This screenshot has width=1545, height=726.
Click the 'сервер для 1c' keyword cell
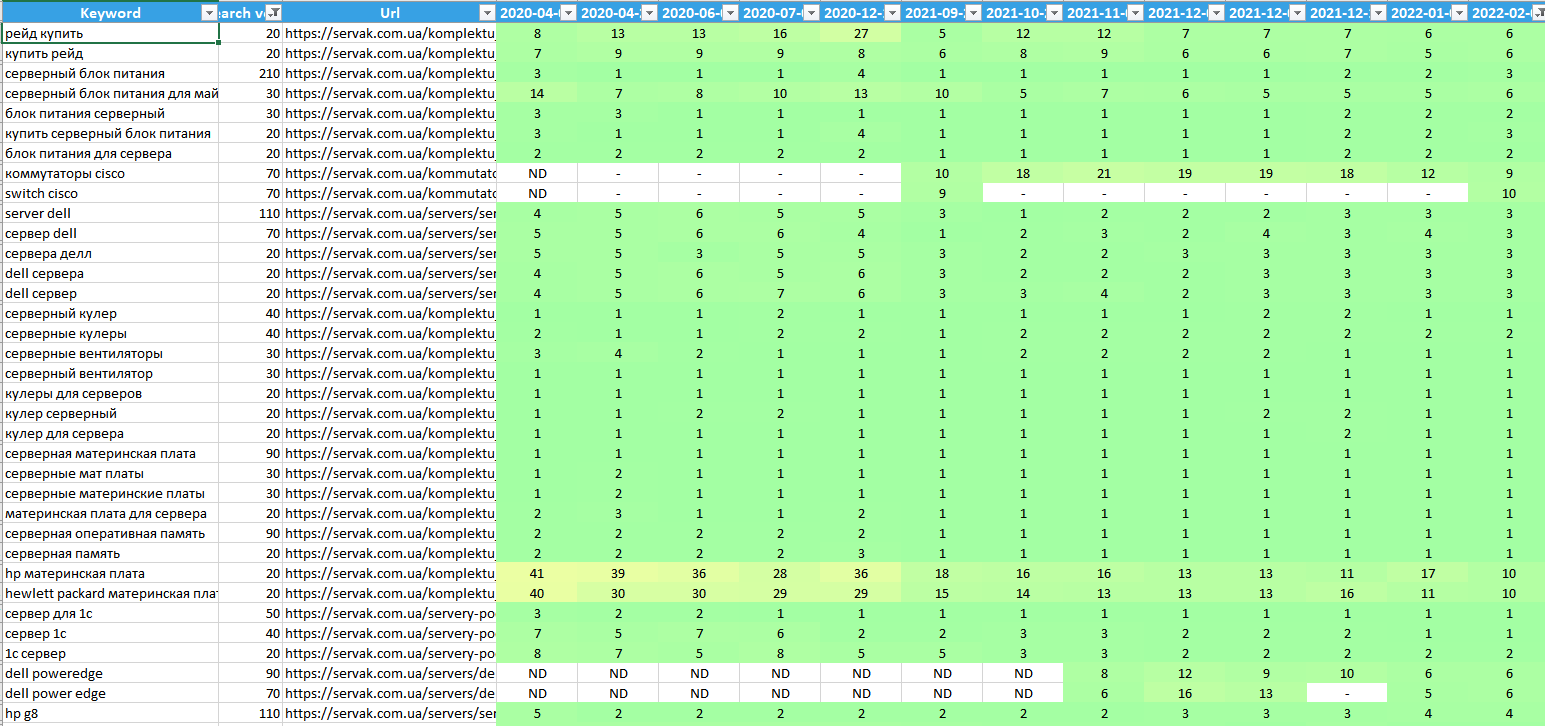[x=110, y=614]
